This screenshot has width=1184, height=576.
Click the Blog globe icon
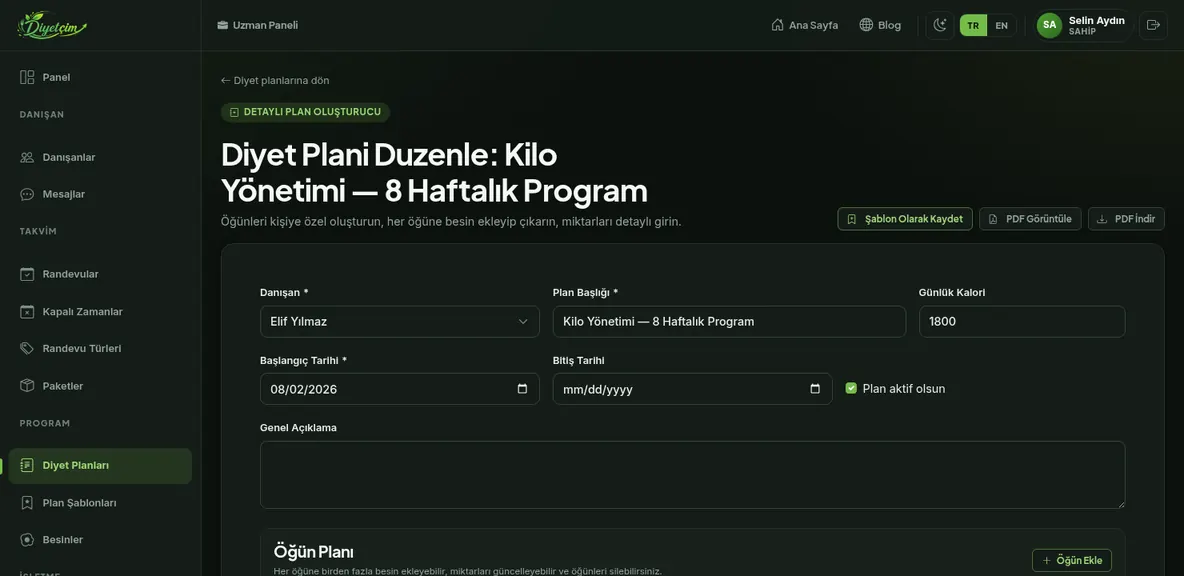coord(866,25)
